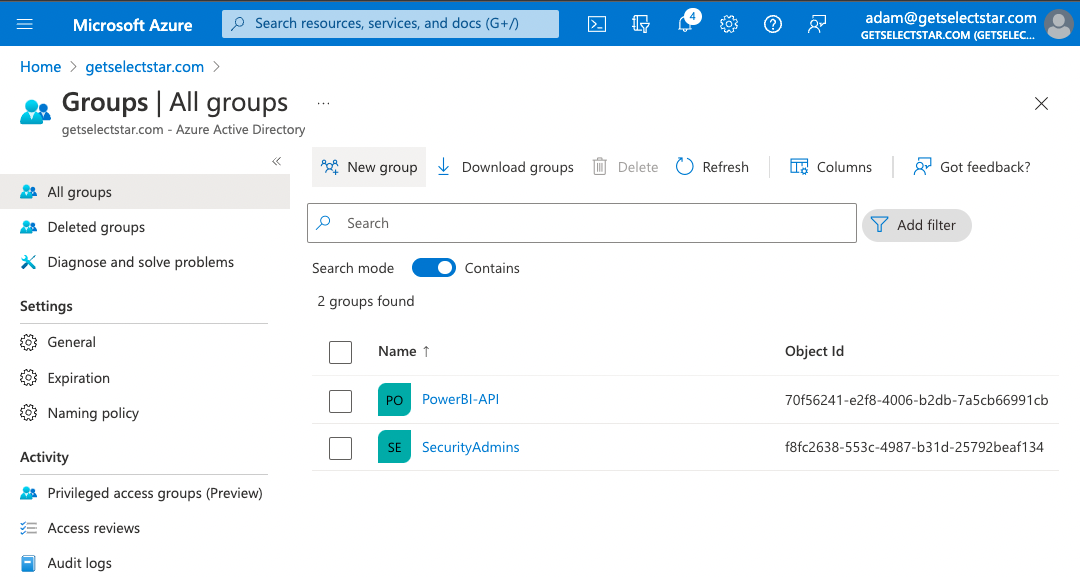Open Directories and subscriptions filter icon
The image size is (1080, 577).
click(x=641, y=24)
